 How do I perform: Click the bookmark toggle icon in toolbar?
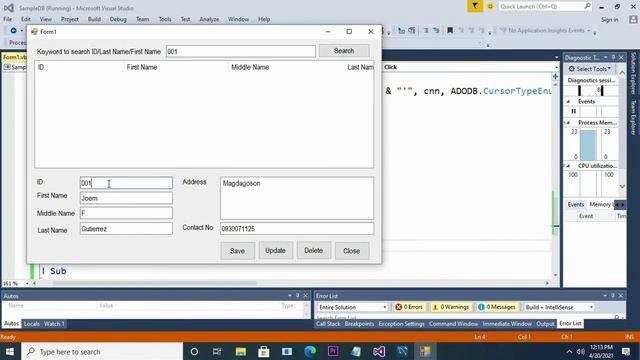[450, 30]
